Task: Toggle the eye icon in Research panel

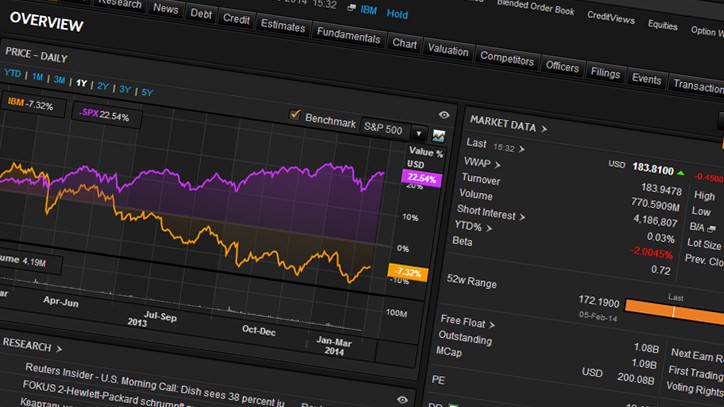Action: [x=402, y=400]
